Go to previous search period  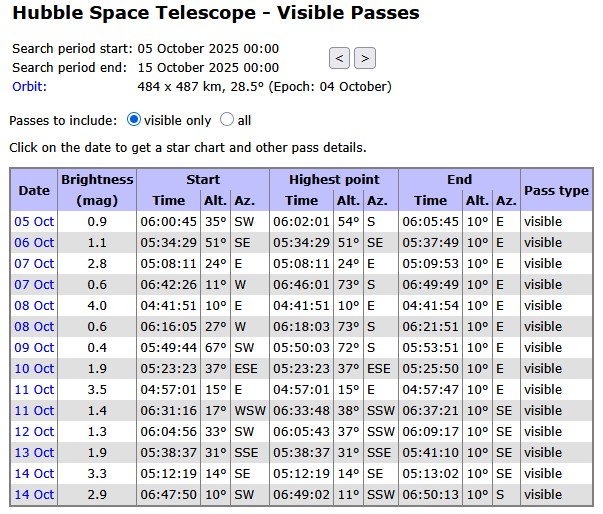click(x=340, y=58)
